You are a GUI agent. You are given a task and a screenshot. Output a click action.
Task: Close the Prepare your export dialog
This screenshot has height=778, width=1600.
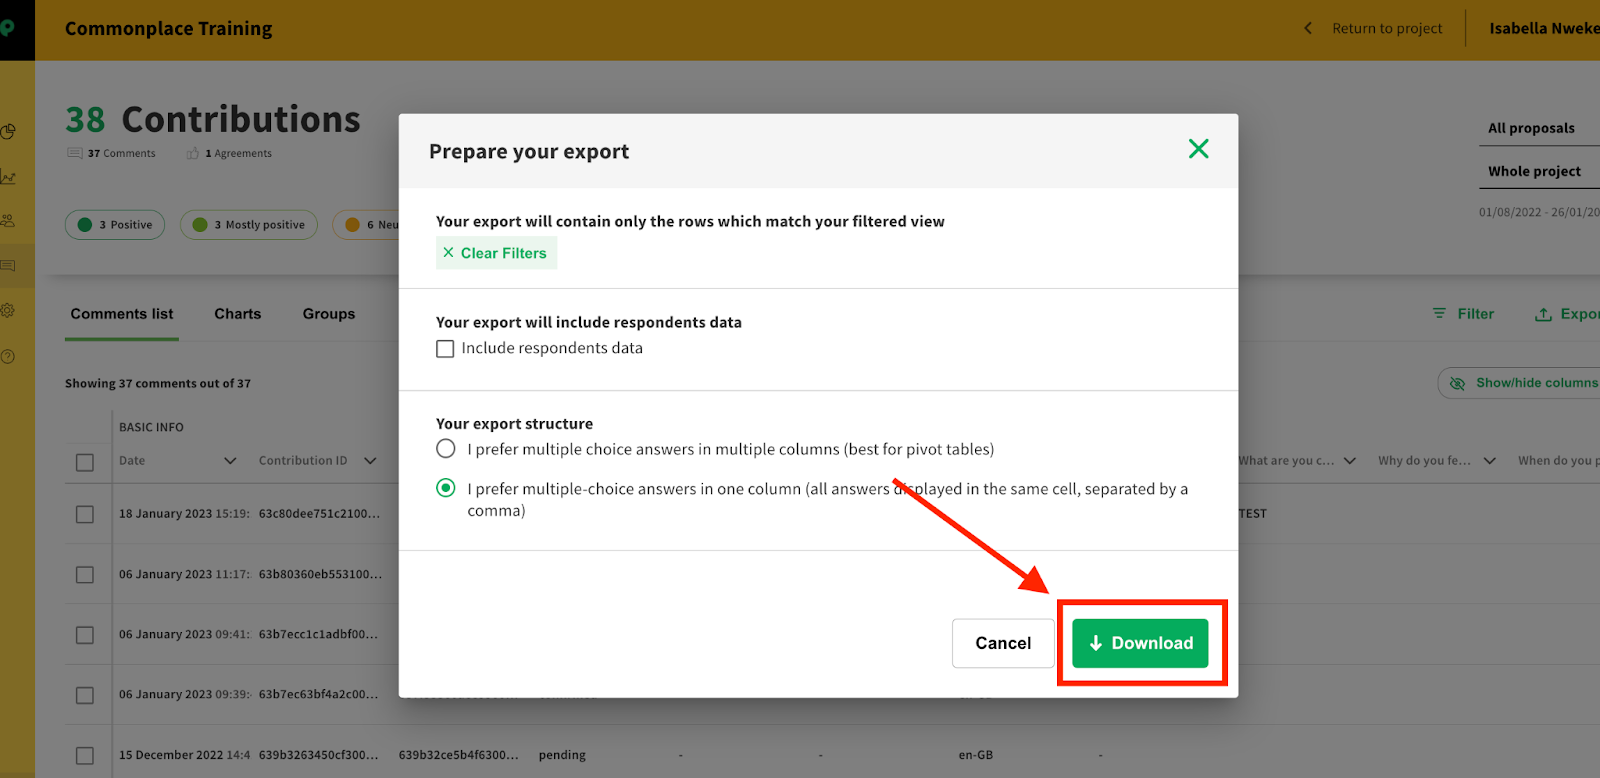point(1198,149)
